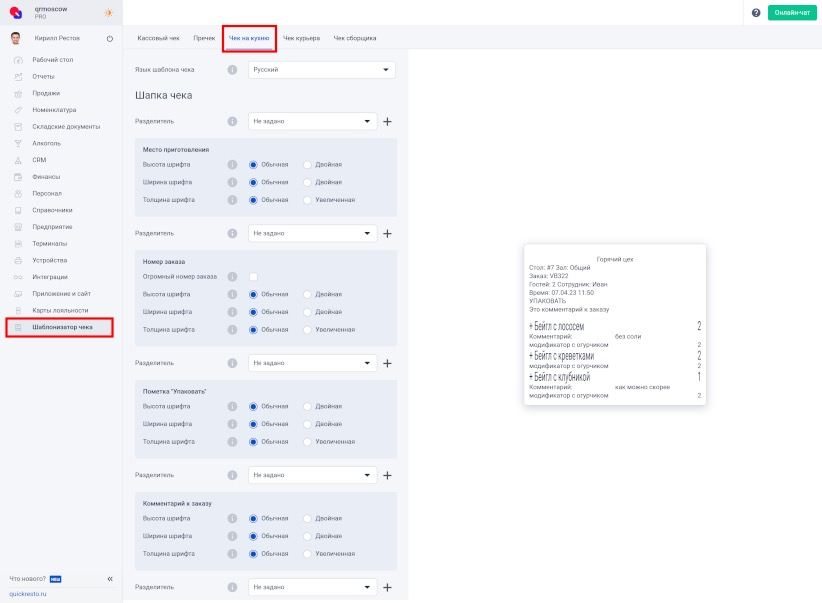
Task: Select Обычная thickness for Комментарий к заказу
Action: [x=253, y=554]
